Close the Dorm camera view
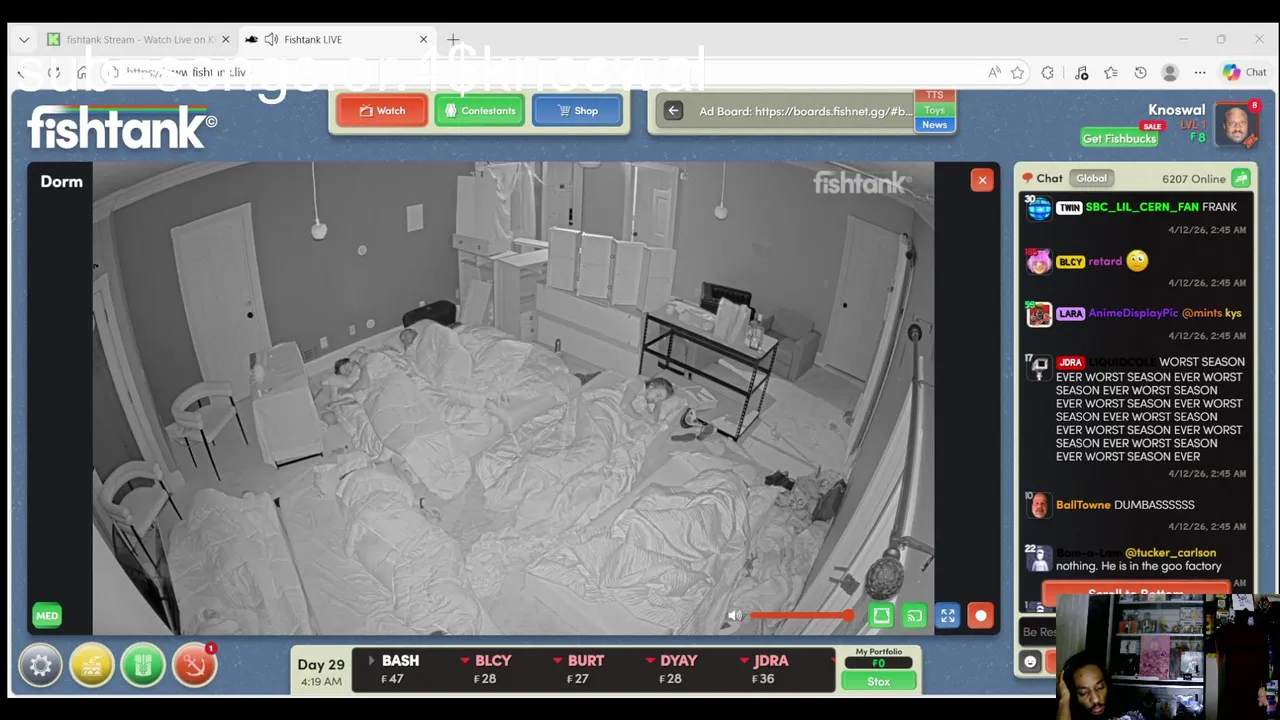The width and height of the screenshot is (1280, 720). pos(982,180)
